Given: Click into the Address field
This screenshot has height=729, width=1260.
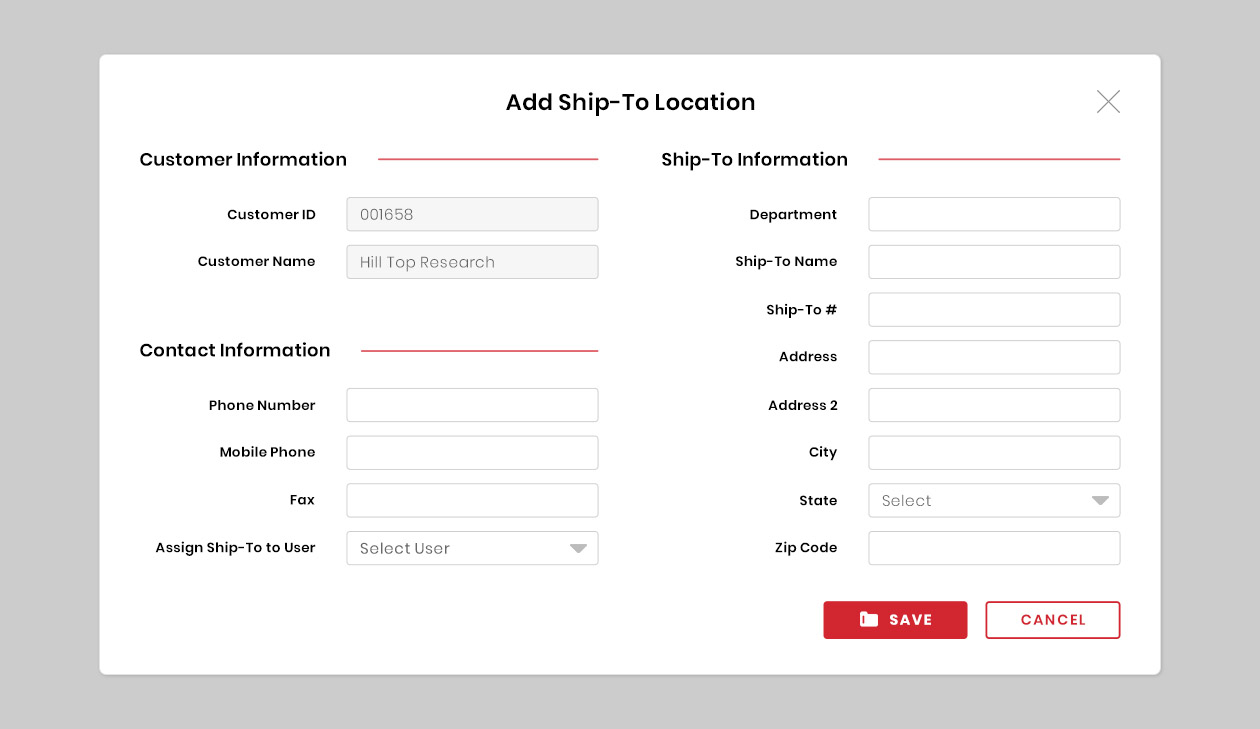Looking at the screenshot, I should coord(994,357).
